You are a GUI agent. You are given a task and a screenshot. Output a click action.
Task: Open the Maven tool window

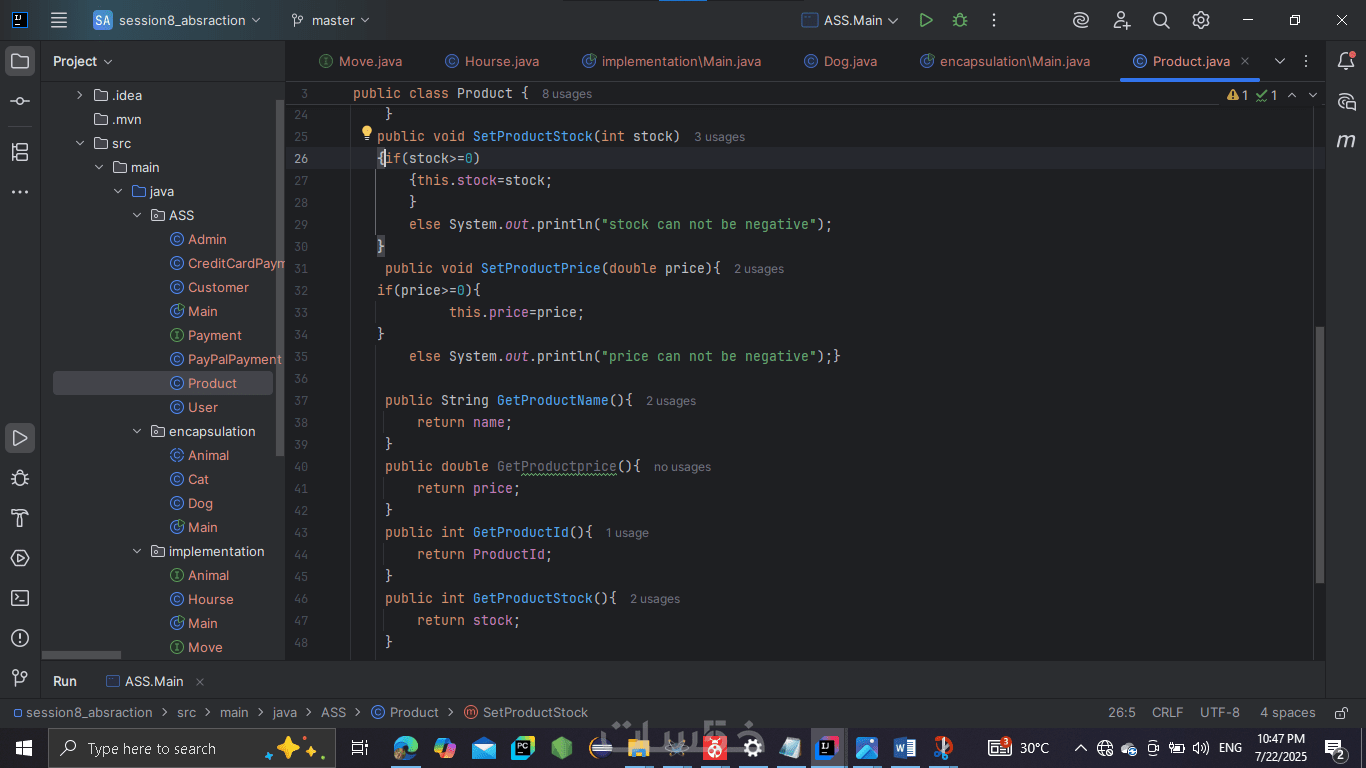[x=1346, y=141]
